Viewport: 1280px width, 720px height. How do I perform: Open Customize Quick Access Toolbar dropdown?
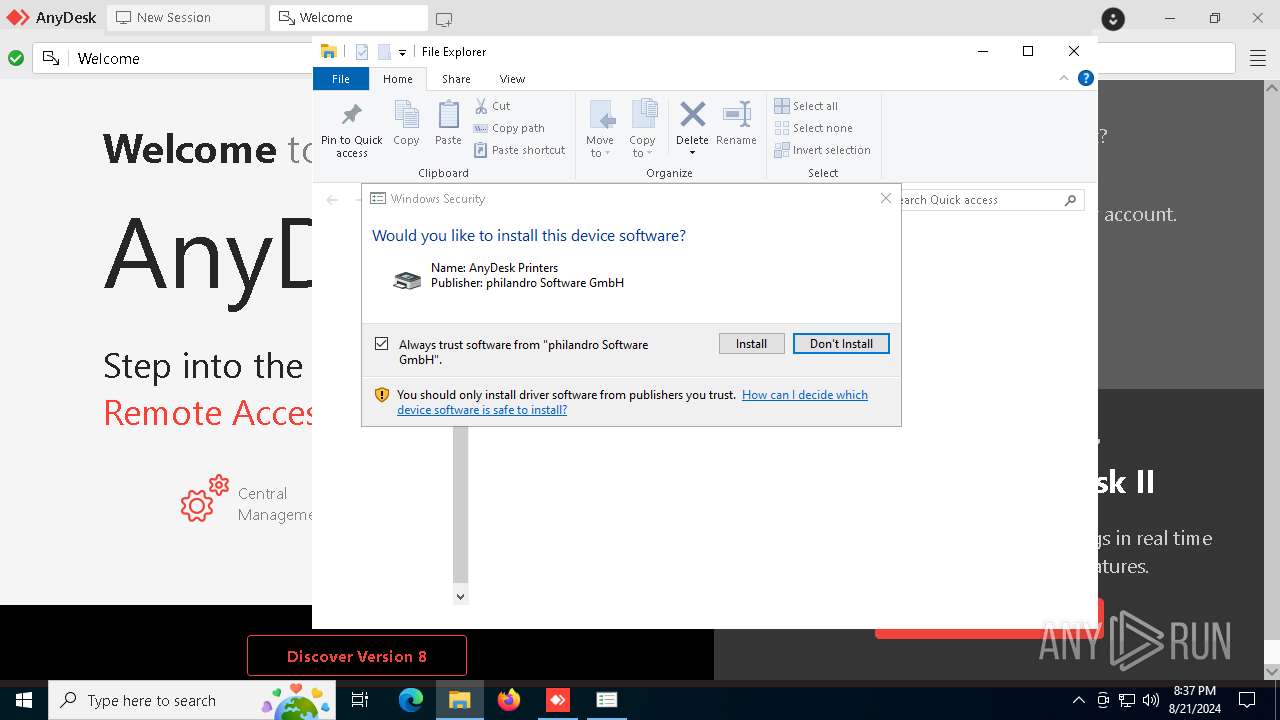[402, 52]
